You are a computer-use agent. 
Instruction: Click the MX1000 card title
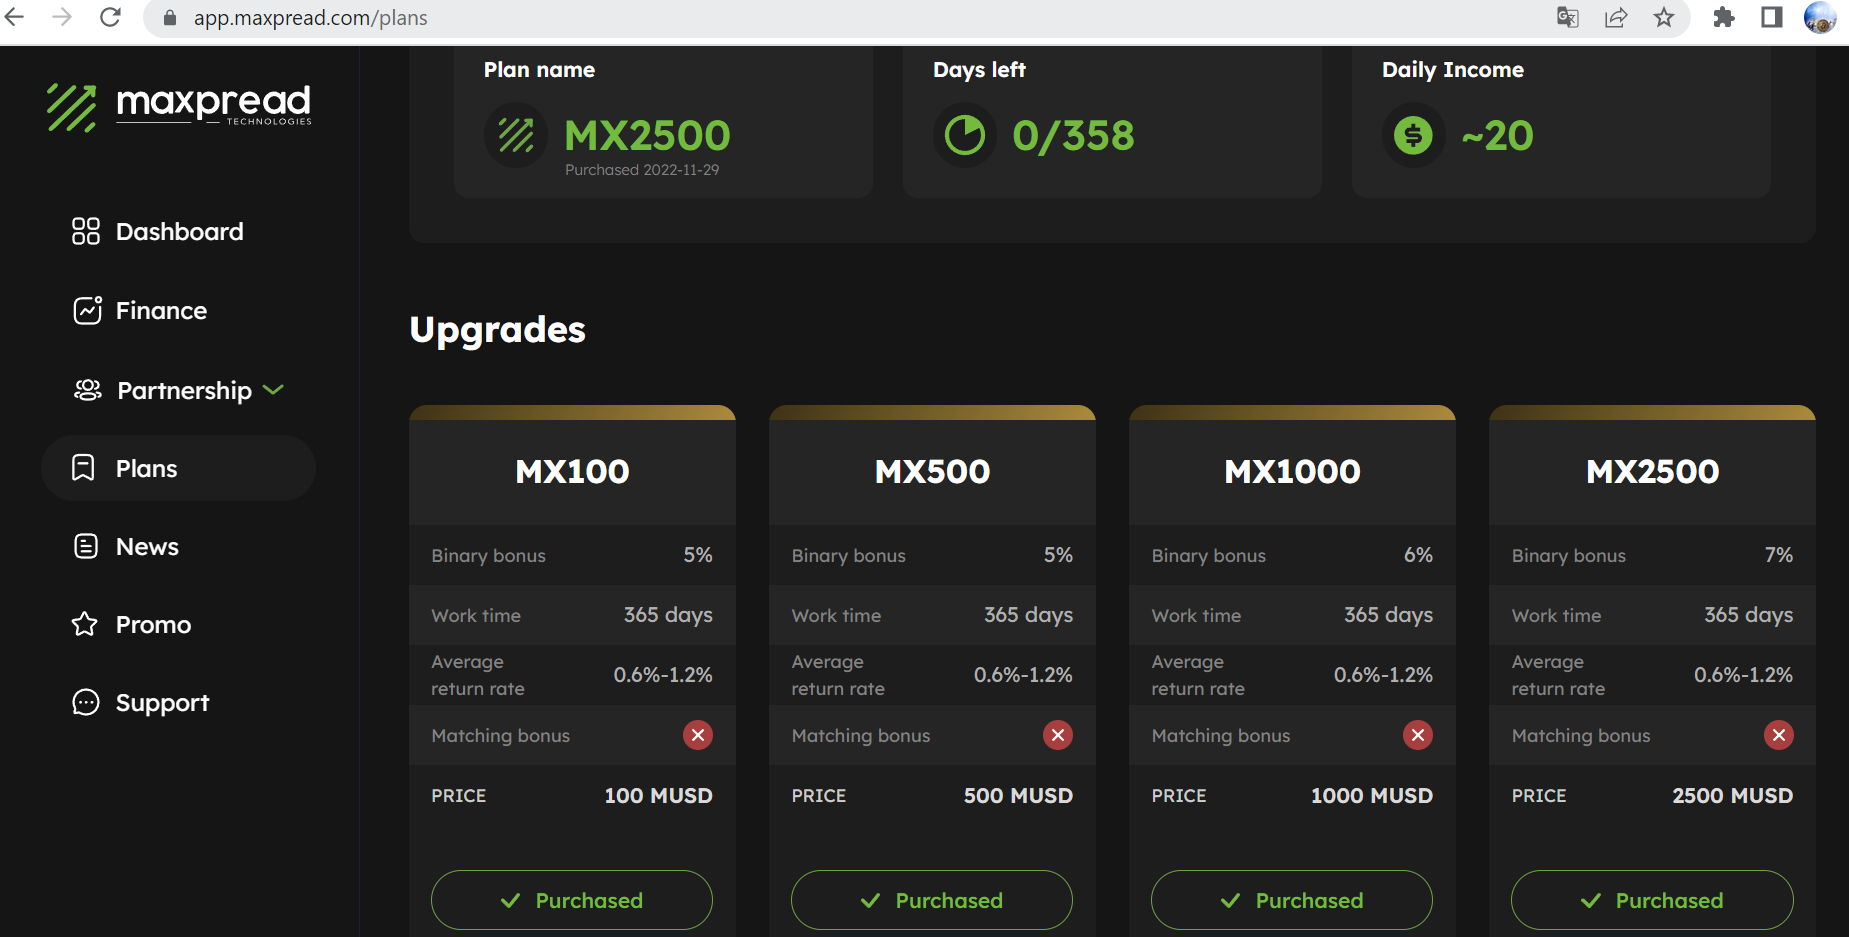pyautogui.click(x=1292, y=471)
